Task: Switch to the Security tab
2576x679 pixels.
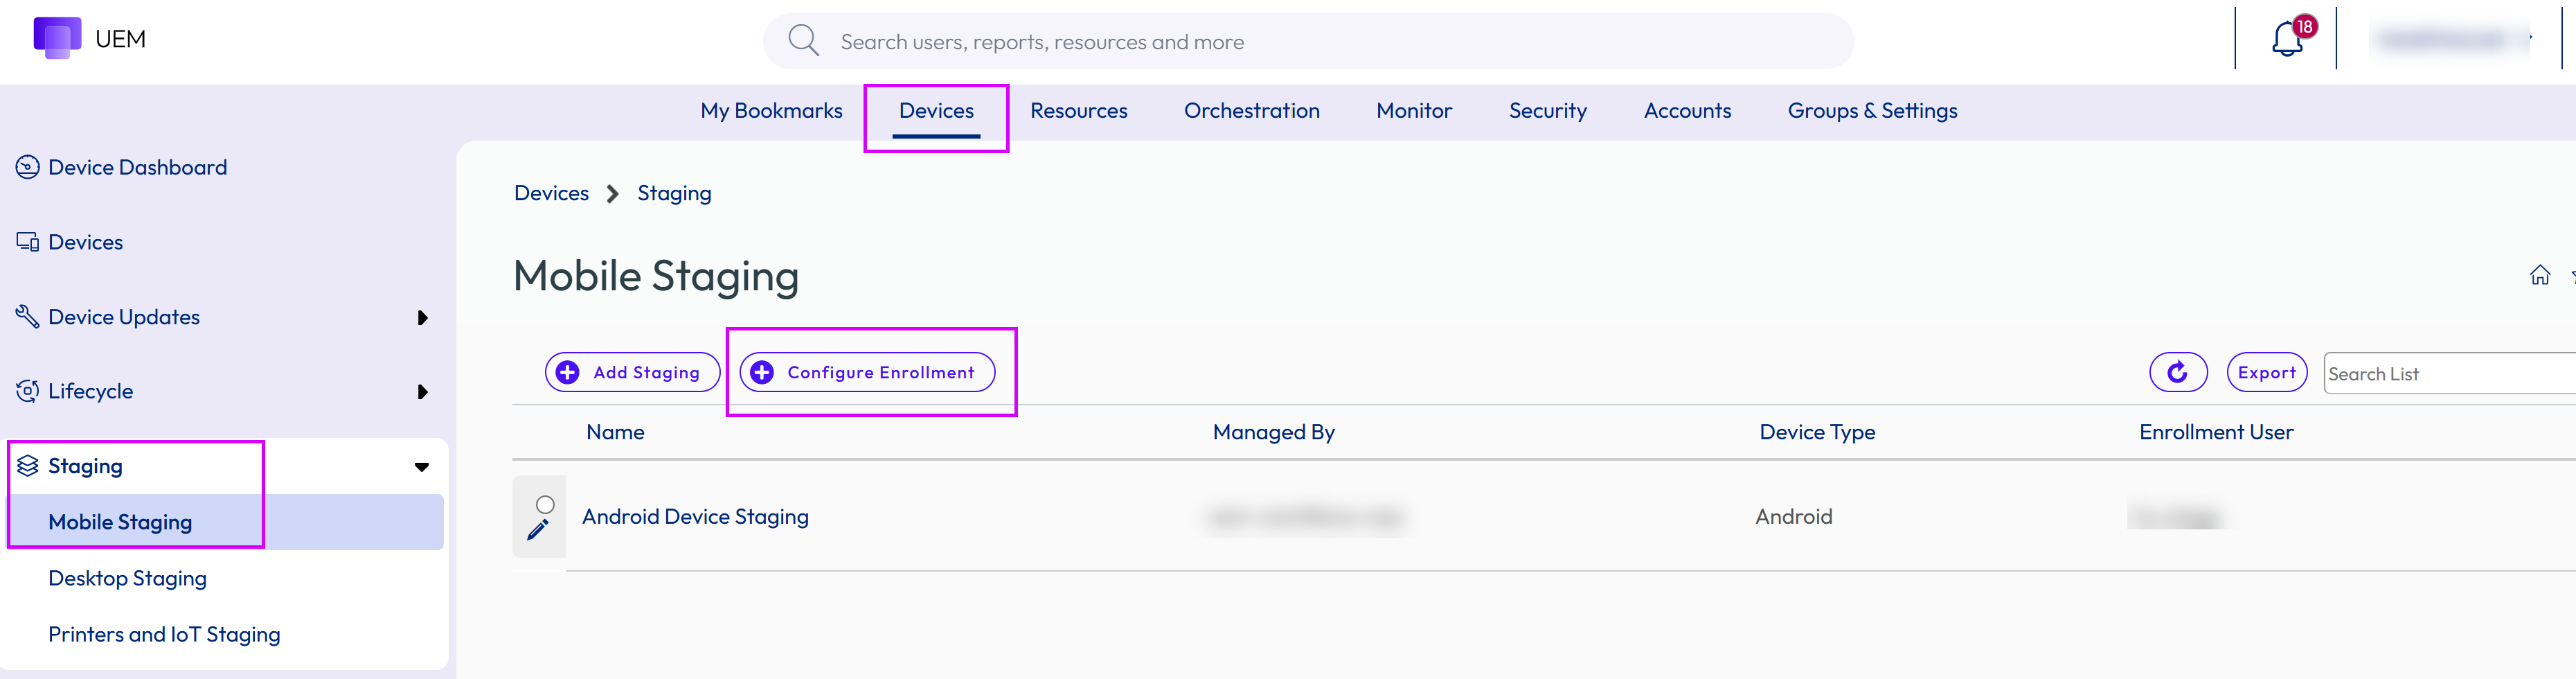Action: (x=1547, y=110)
